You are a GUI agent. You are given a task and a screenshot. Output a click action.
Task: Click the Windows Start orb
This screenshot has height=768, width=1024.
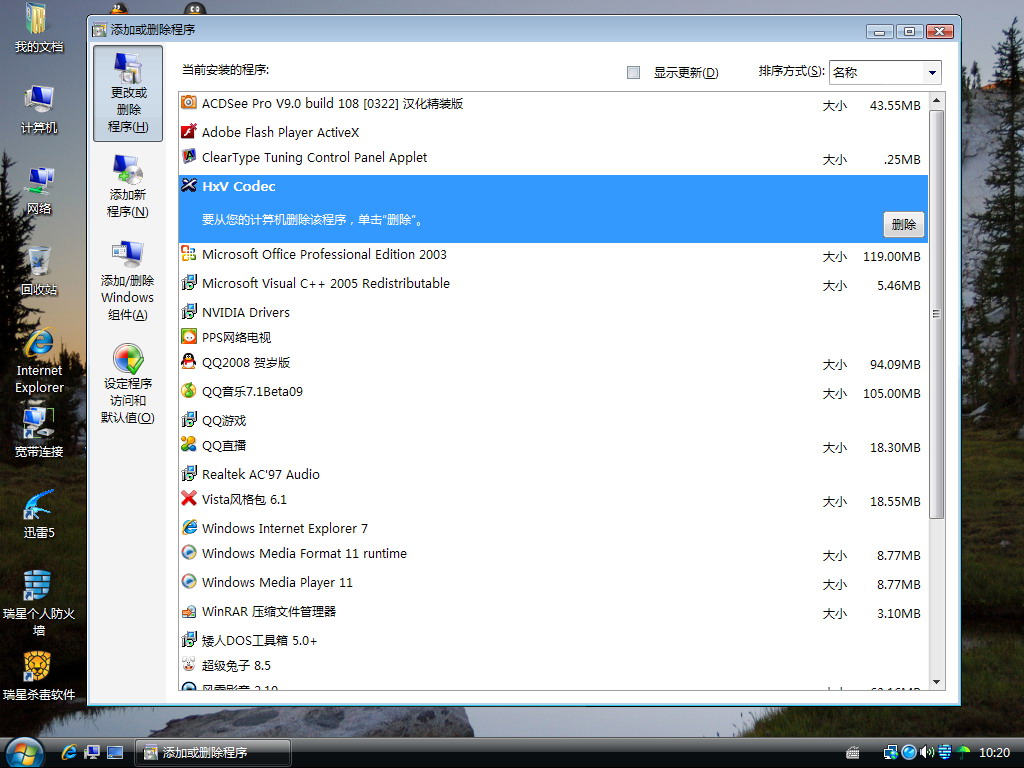(x=24, y=753)
